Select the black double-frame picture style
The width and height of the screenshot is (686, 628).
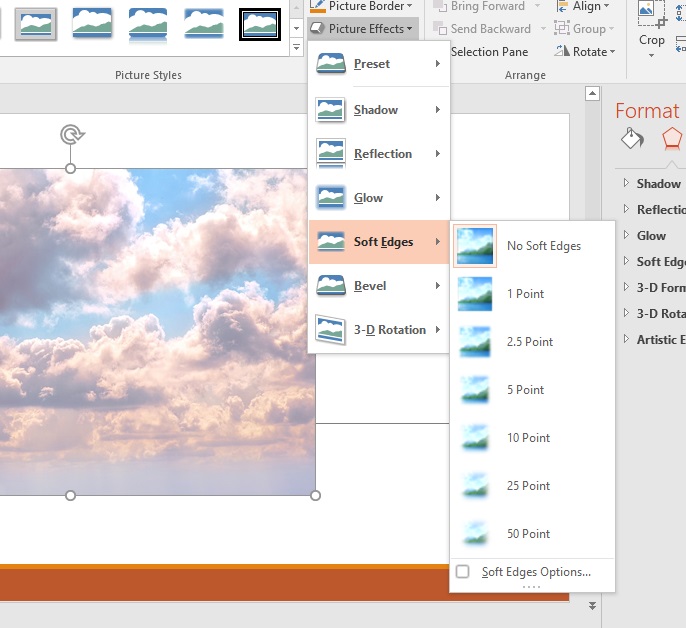coord(260,24)
